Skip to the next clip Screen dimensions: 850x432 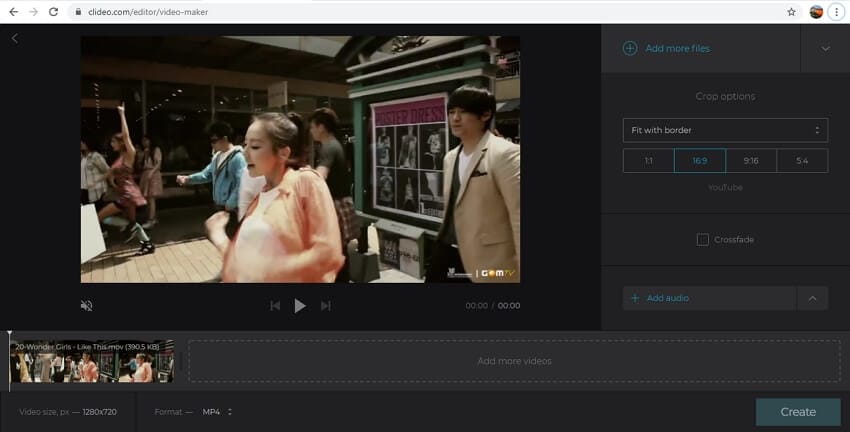325,306
